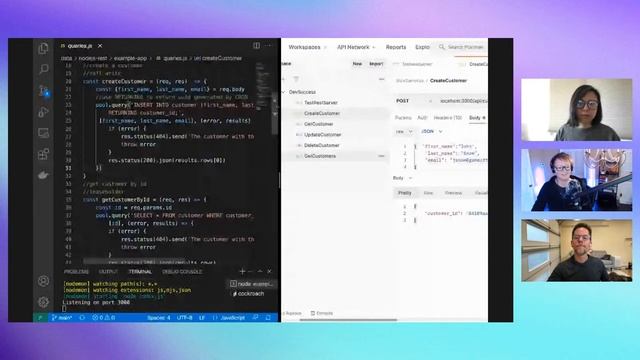Click the New button in Postman
640x360 pixels.
point(357,64)
